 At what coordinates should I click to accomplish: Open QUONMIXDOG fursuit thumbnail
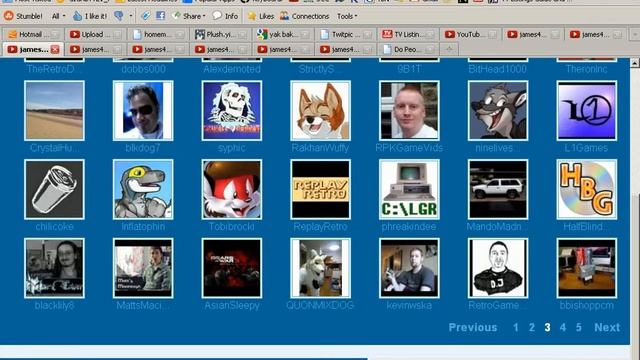(320, 268)
